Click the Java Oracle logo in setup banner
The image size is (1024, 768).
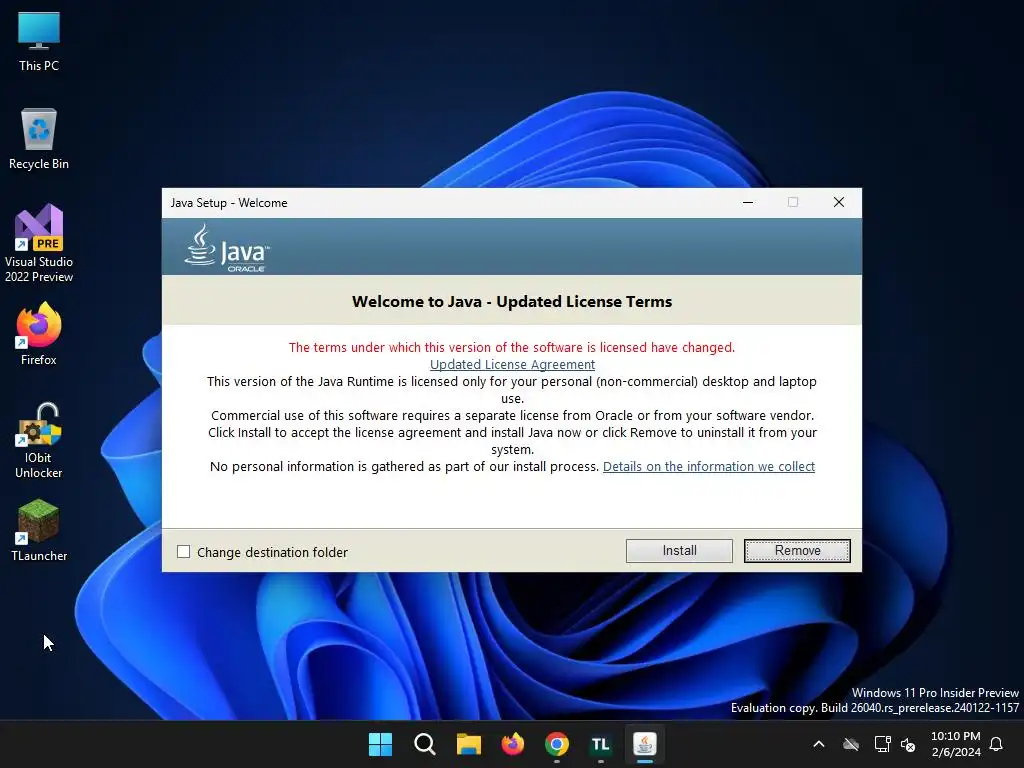(227, 248)
